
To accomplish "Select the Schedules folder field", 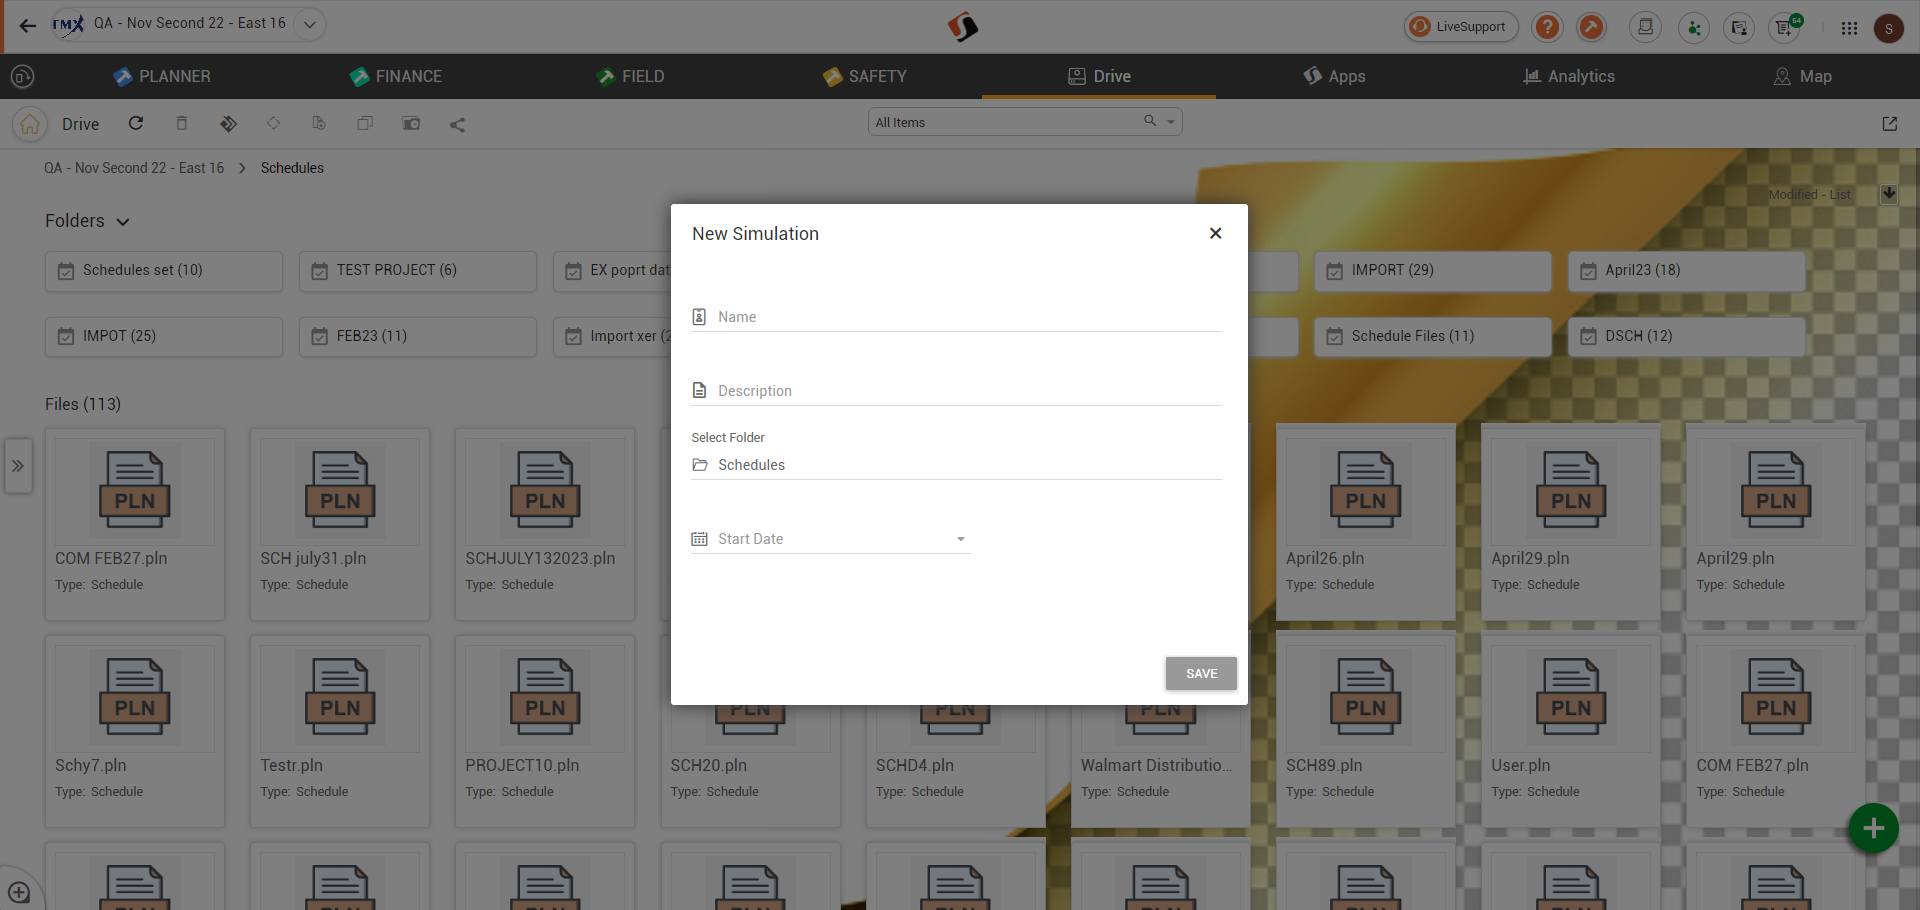I will pos(956,465).
